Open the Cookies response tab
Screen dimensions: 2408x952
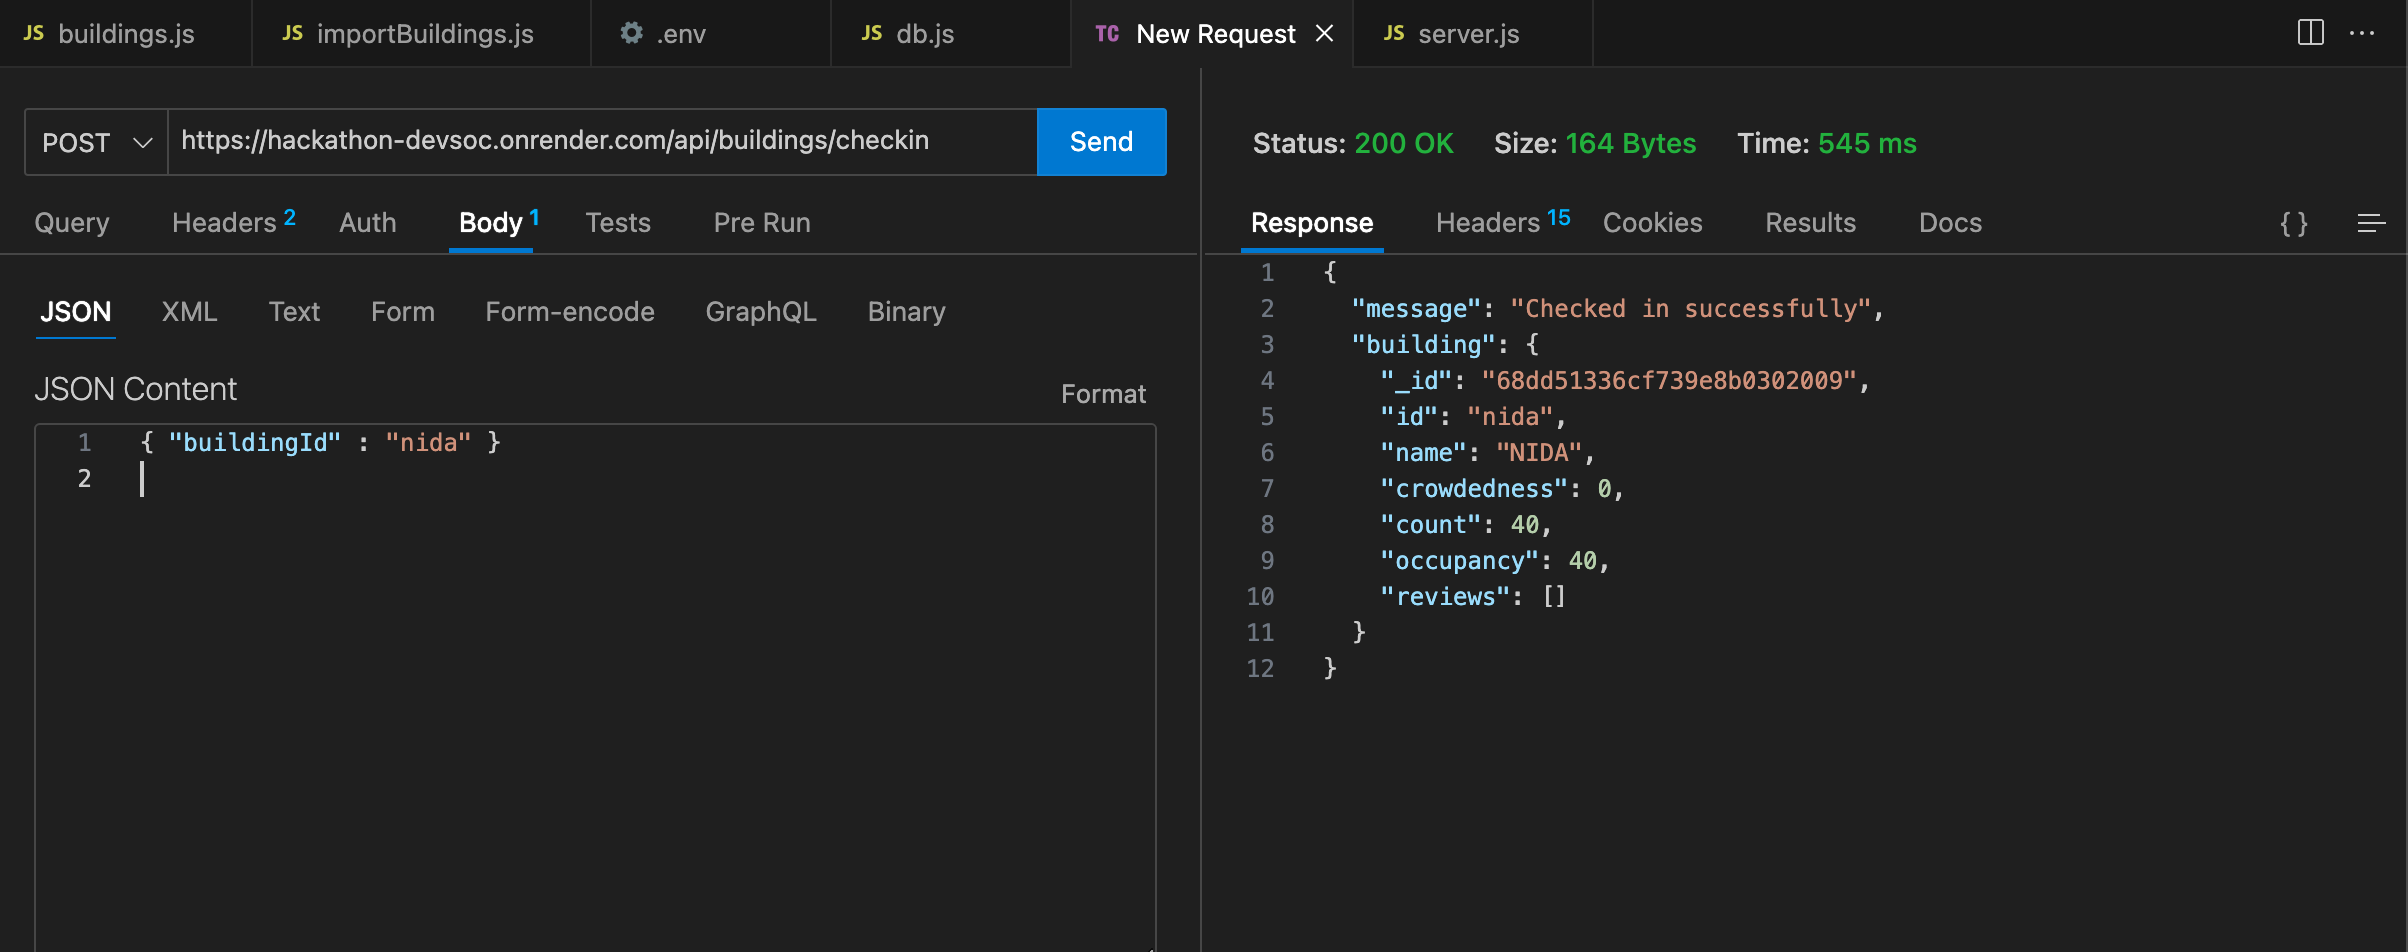(1652, 223)
